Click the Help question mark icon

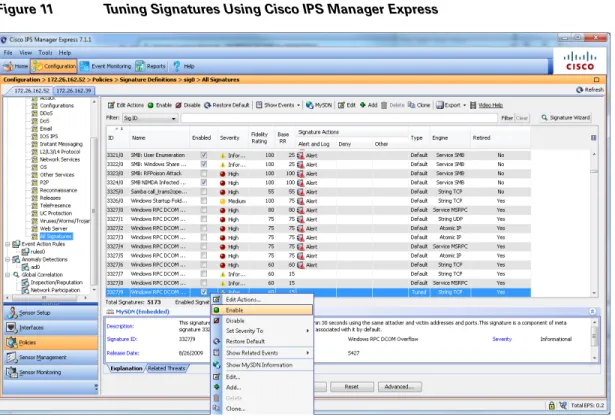pyautogui.click(x=176, y=66)
